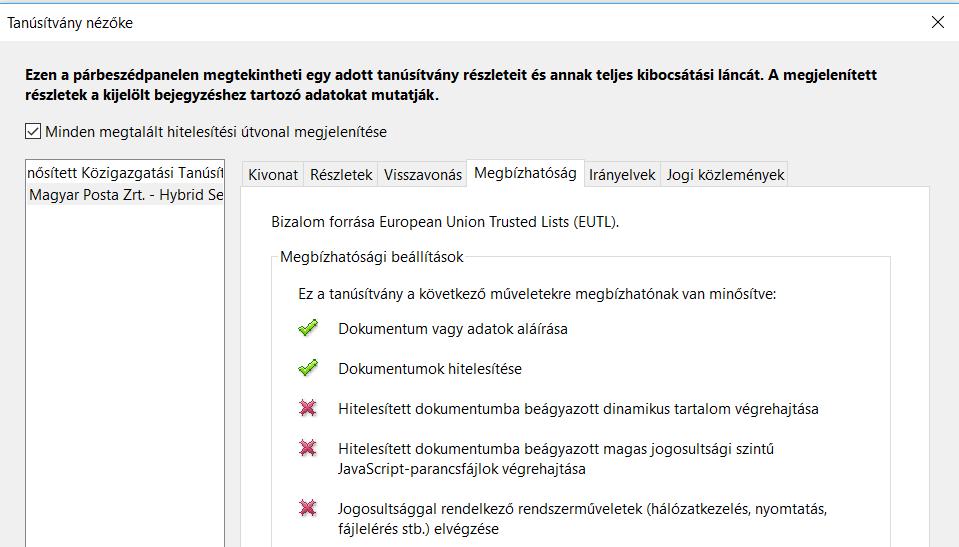Click the text Dokumentumok hitelesítése
The image size is (959, 547).
tap(429, 369)
